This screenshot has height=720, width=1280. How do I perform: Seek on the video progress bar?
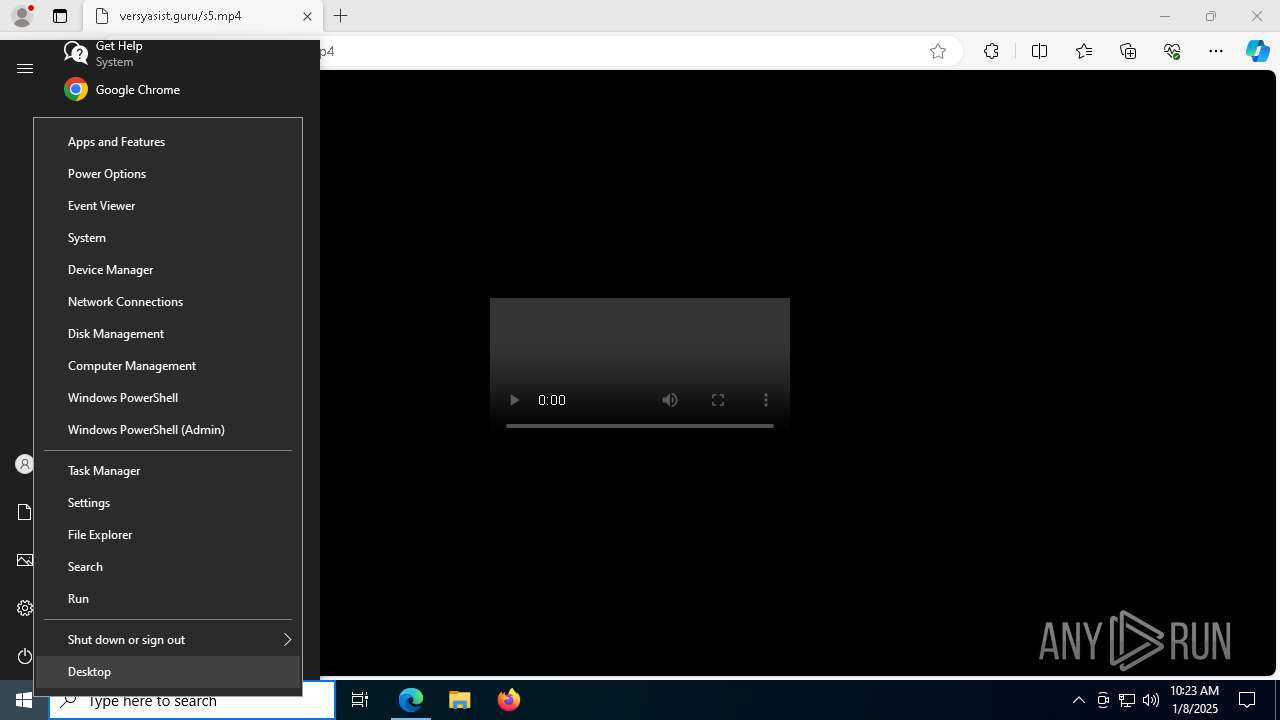[x=640, y=426]
